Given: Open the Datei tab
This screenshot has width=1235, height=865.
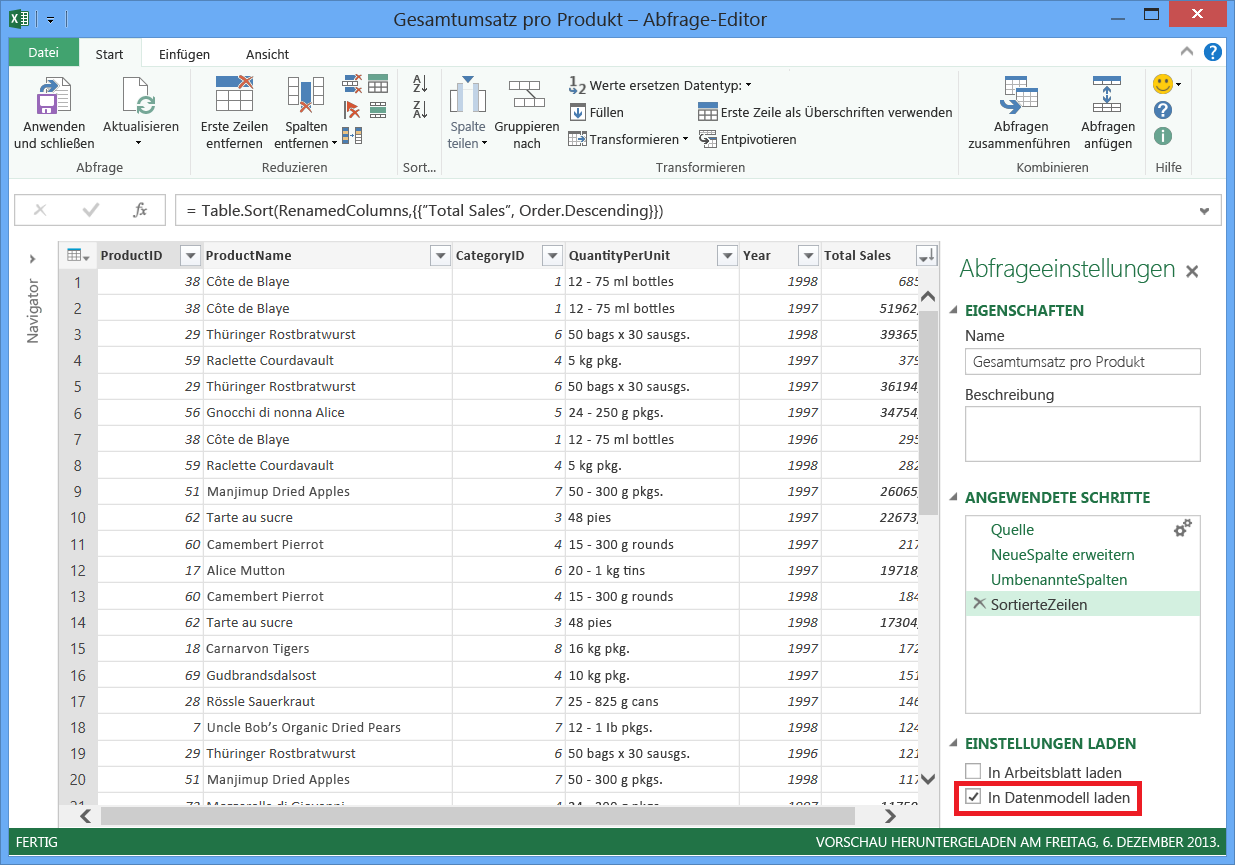Looking at the screenshot, I should (43, 53).
